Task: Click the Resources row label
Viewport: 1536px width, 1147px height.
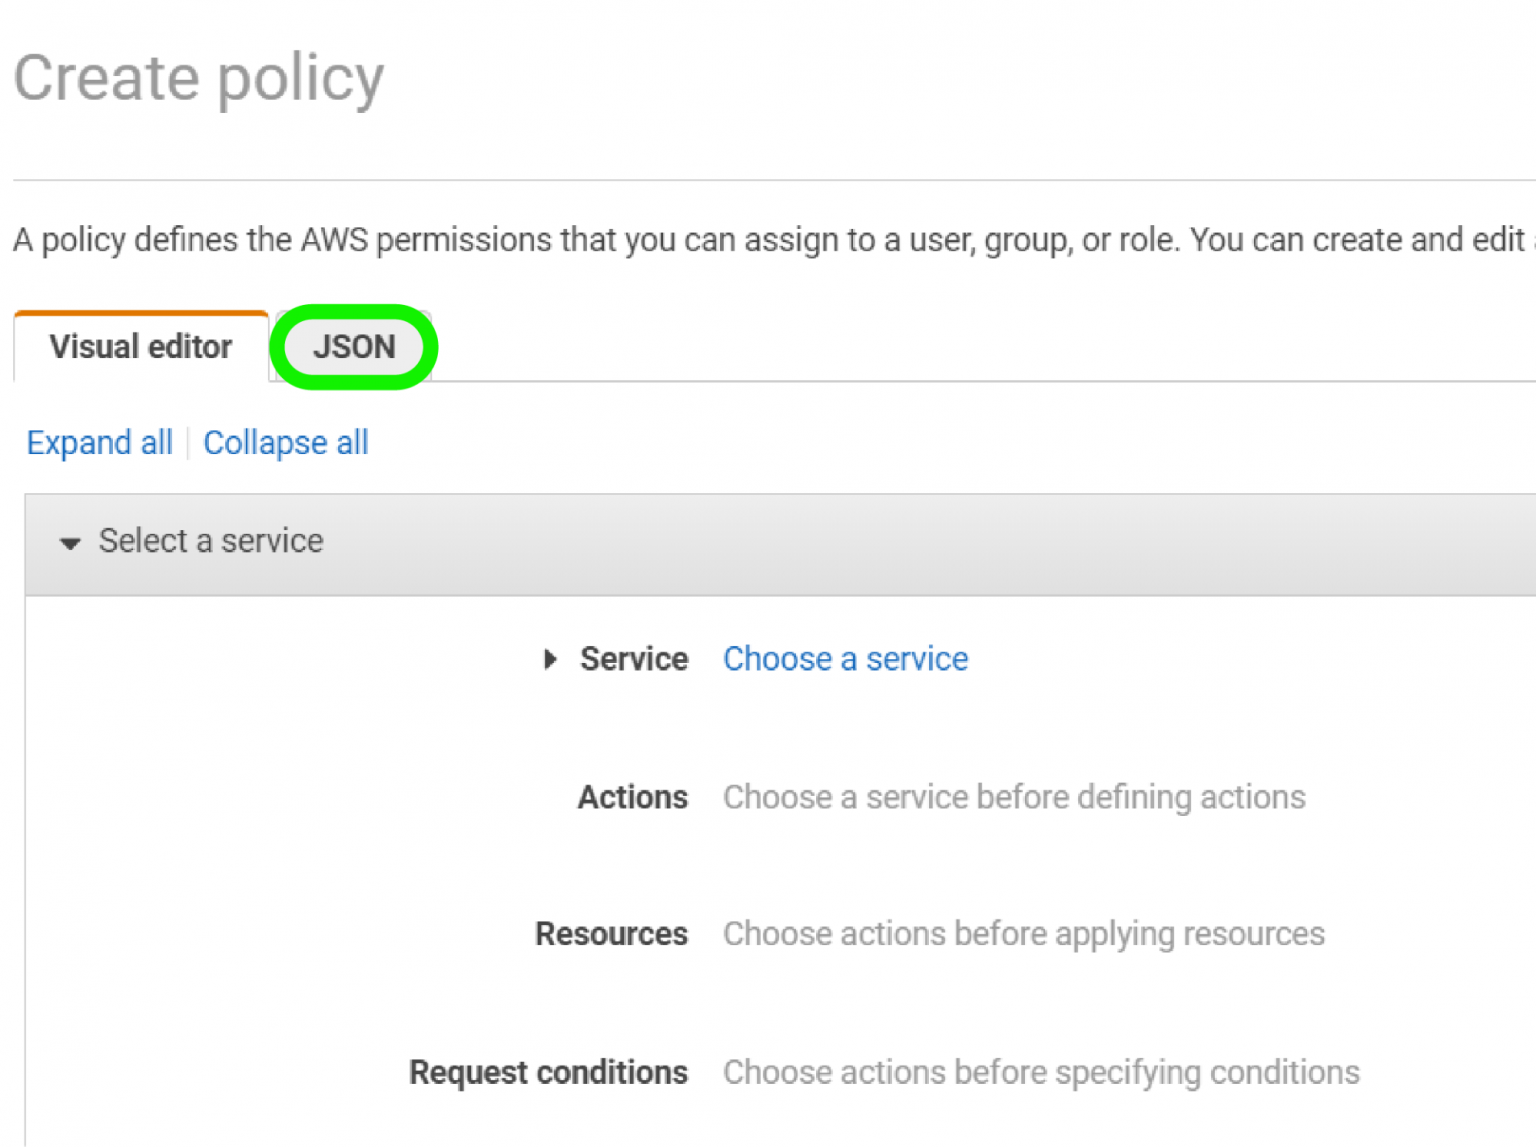Action: pos(611,934)
